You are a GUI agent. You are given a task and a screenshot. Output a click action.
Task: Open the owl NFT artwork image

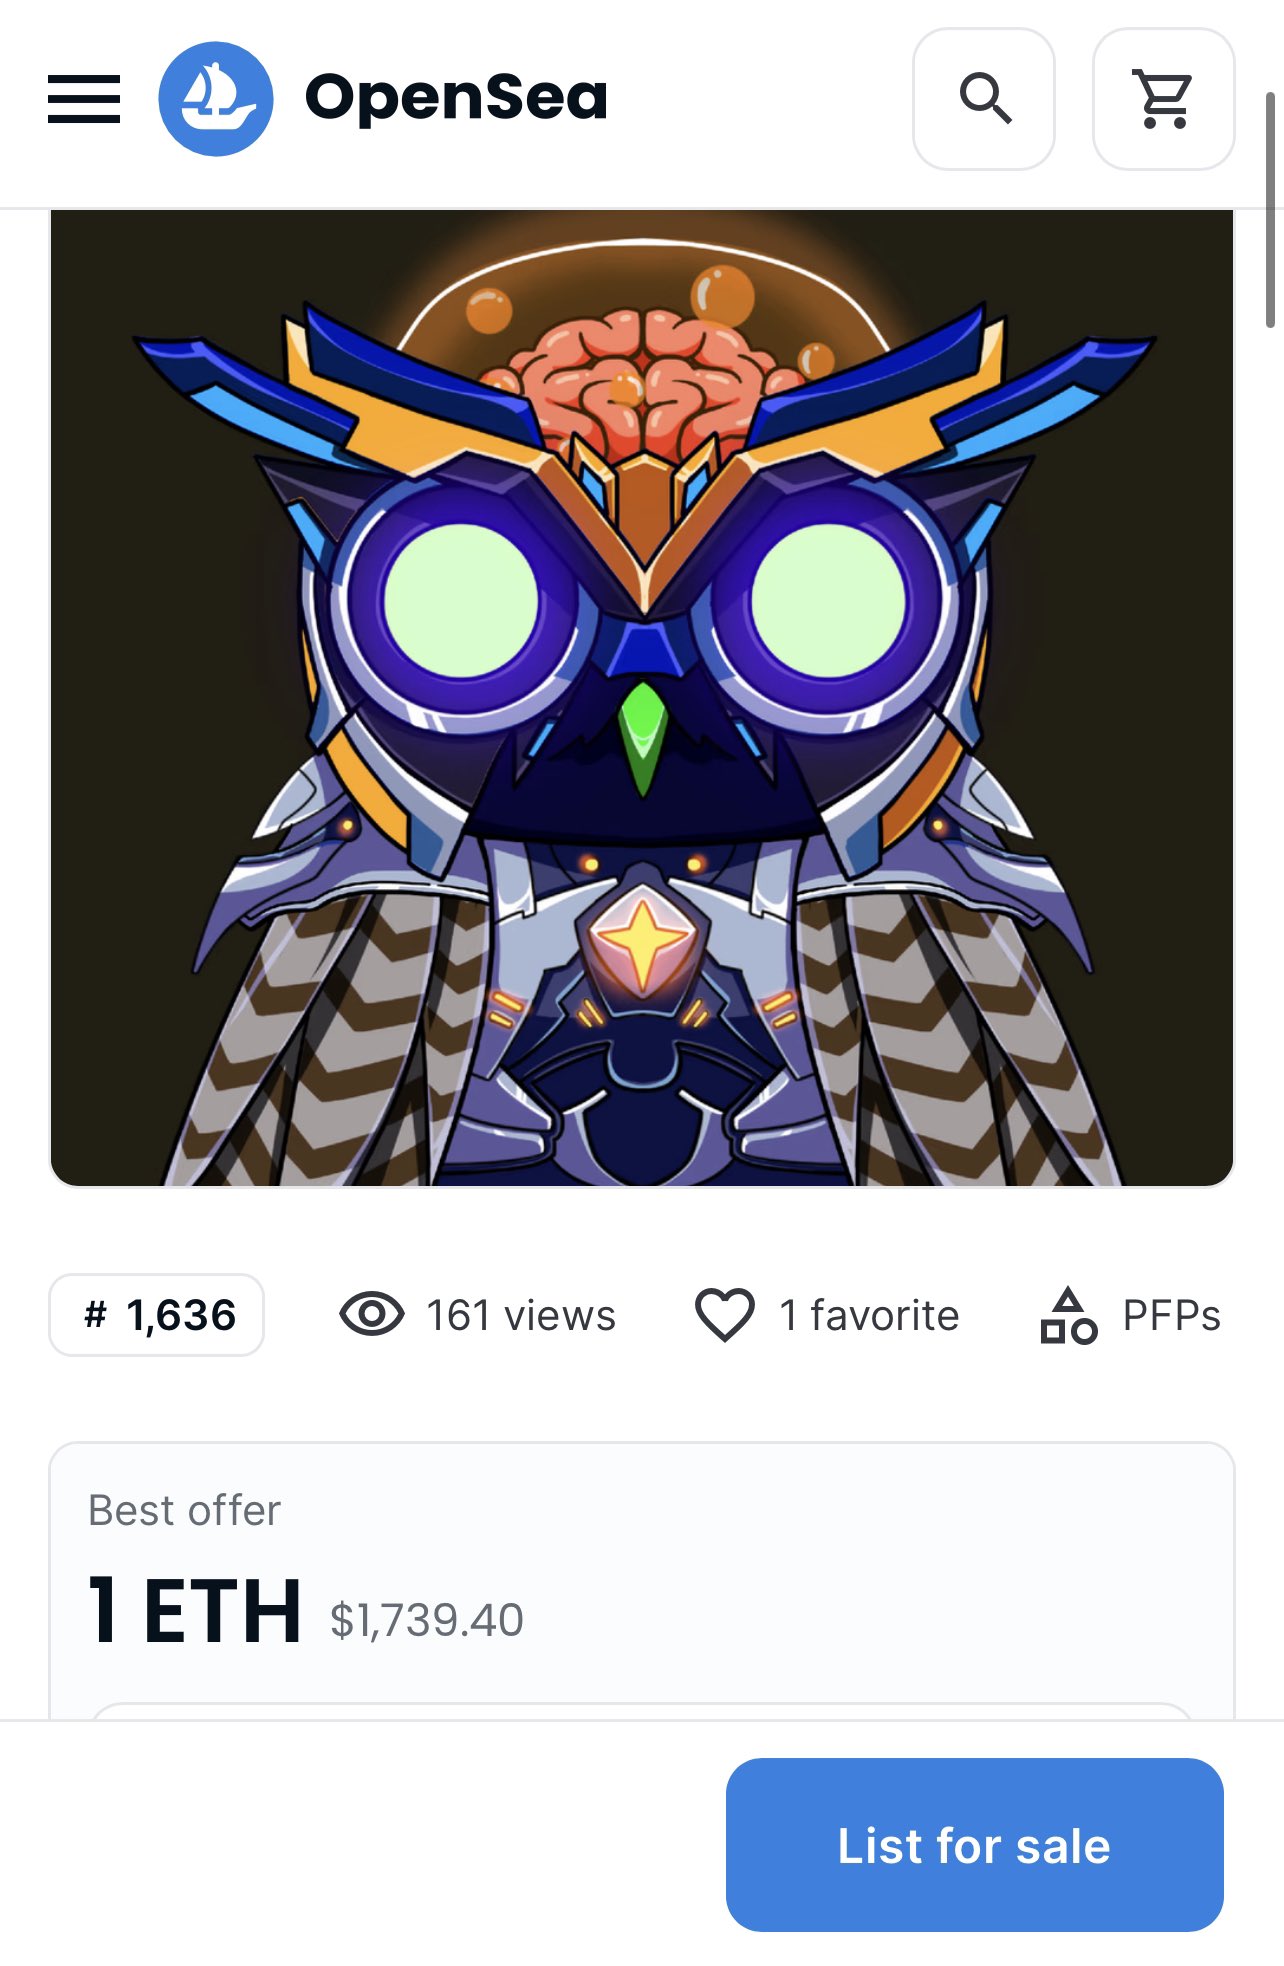pos(642,698)
